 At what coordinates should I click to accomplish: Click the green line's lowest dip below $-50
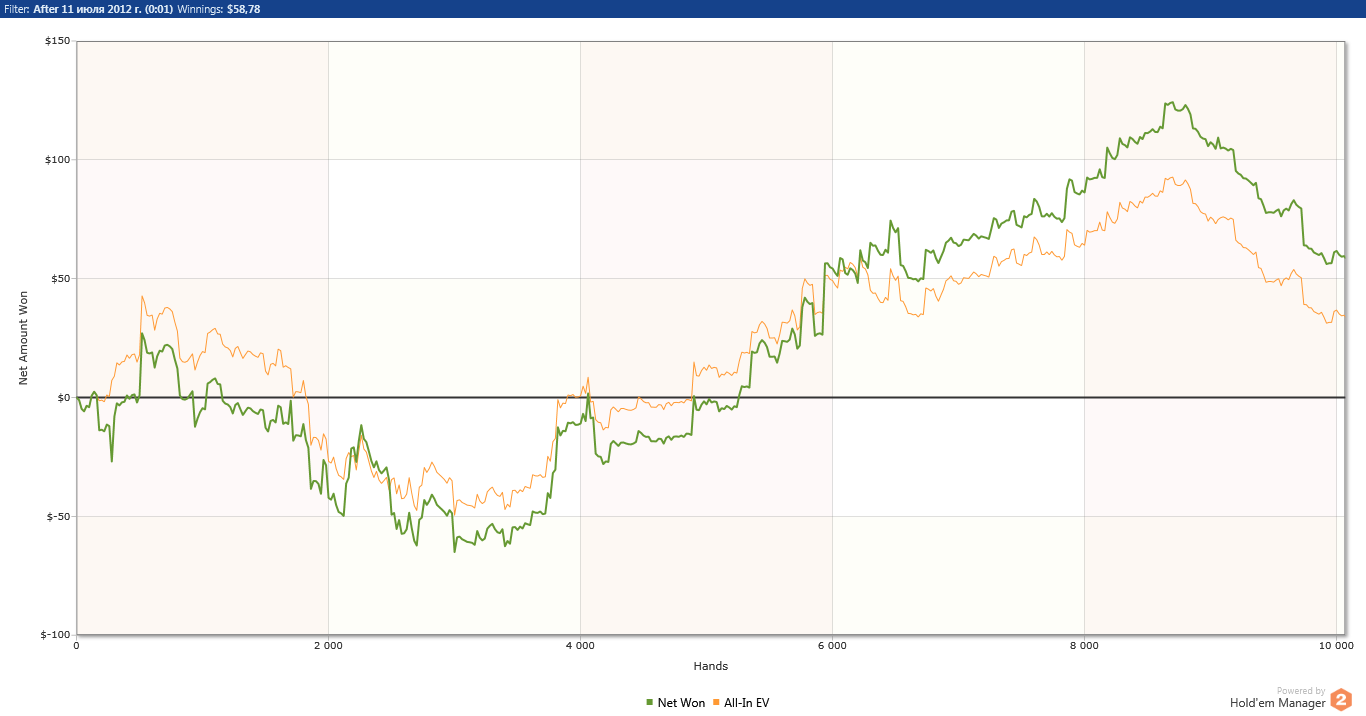pyautogui.click(x=454, y=551)
